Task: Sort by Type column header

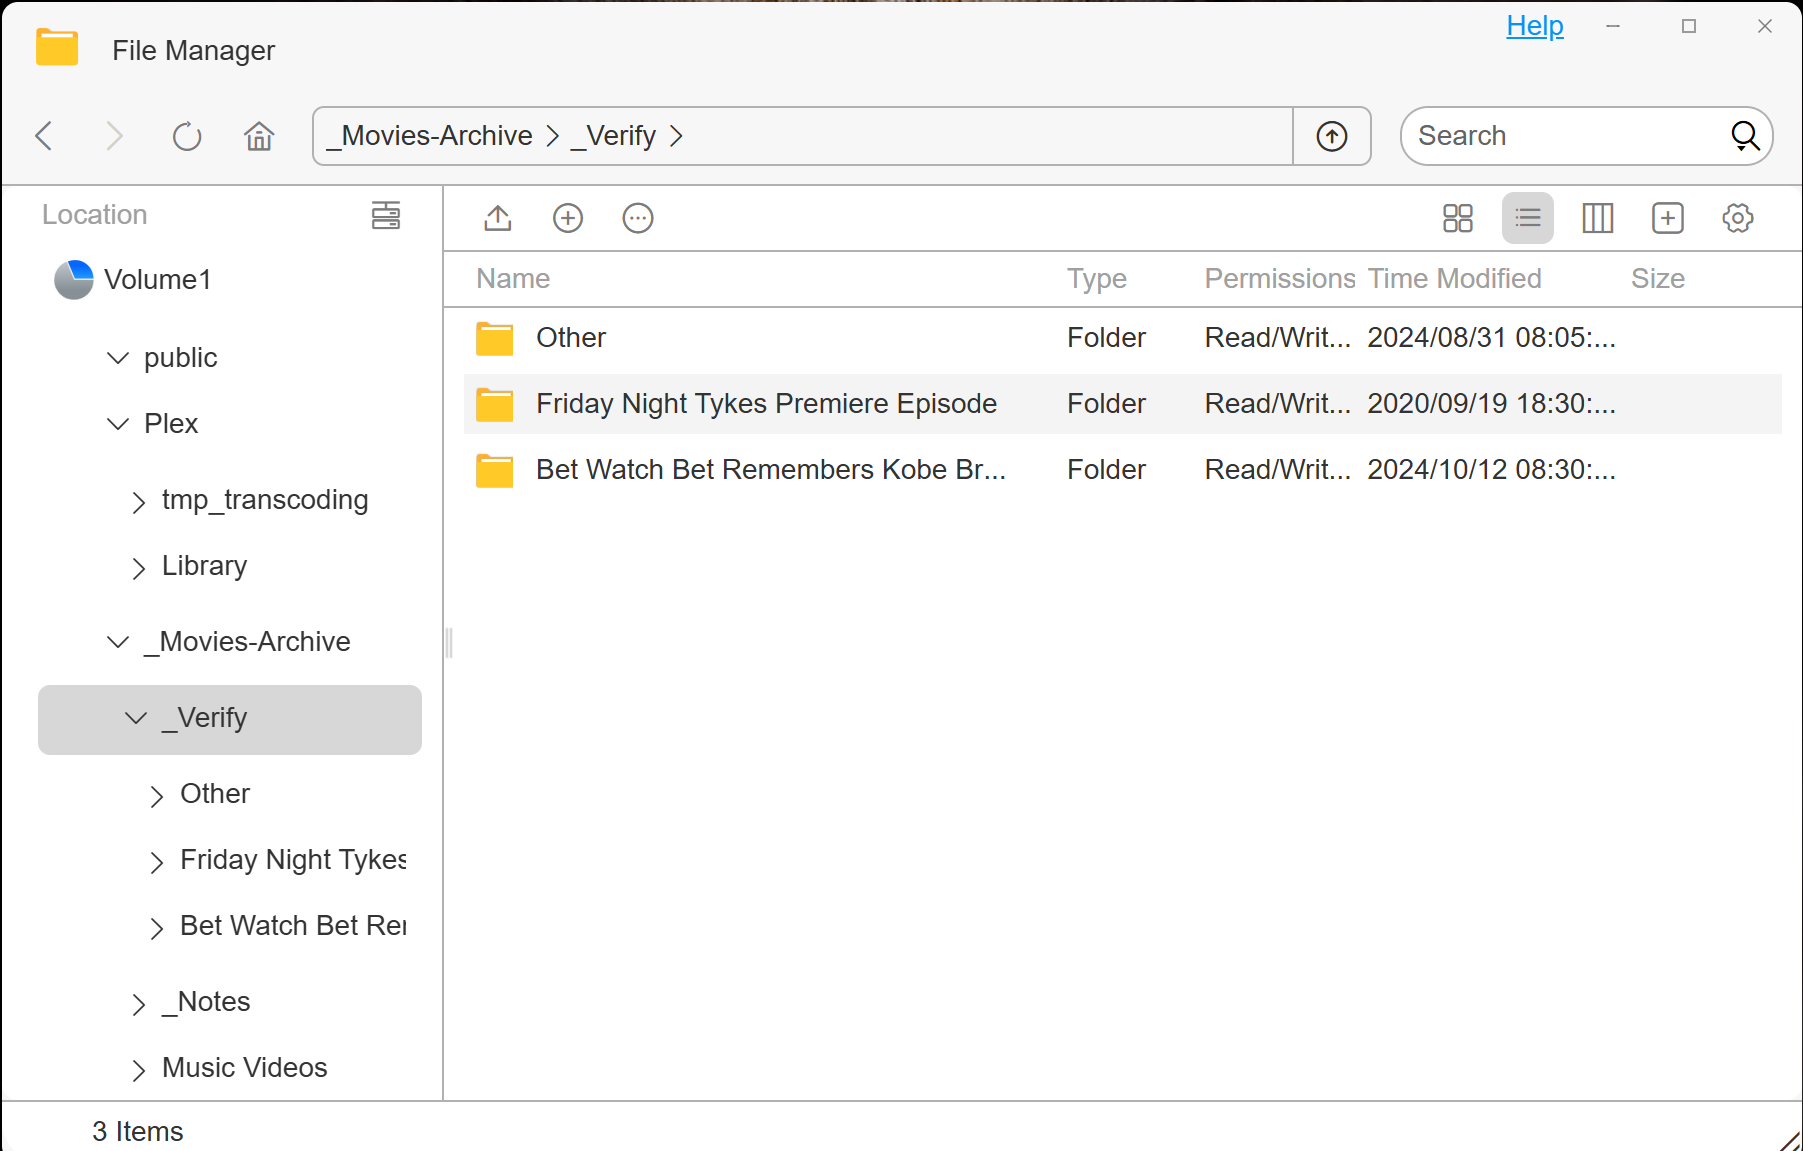Action: (1097, 279)
